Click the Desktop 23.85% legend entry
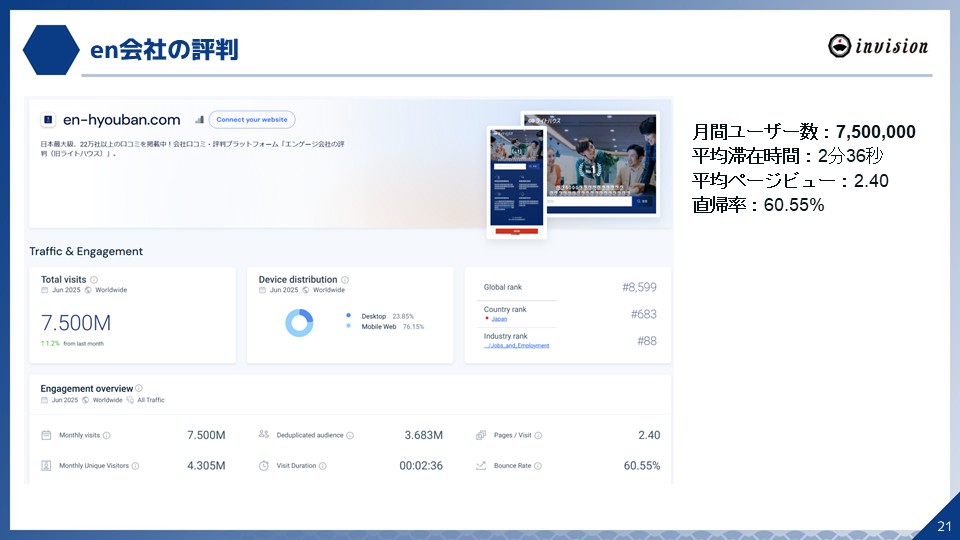This screenshot has height=540, width=960. click(380, 316)
